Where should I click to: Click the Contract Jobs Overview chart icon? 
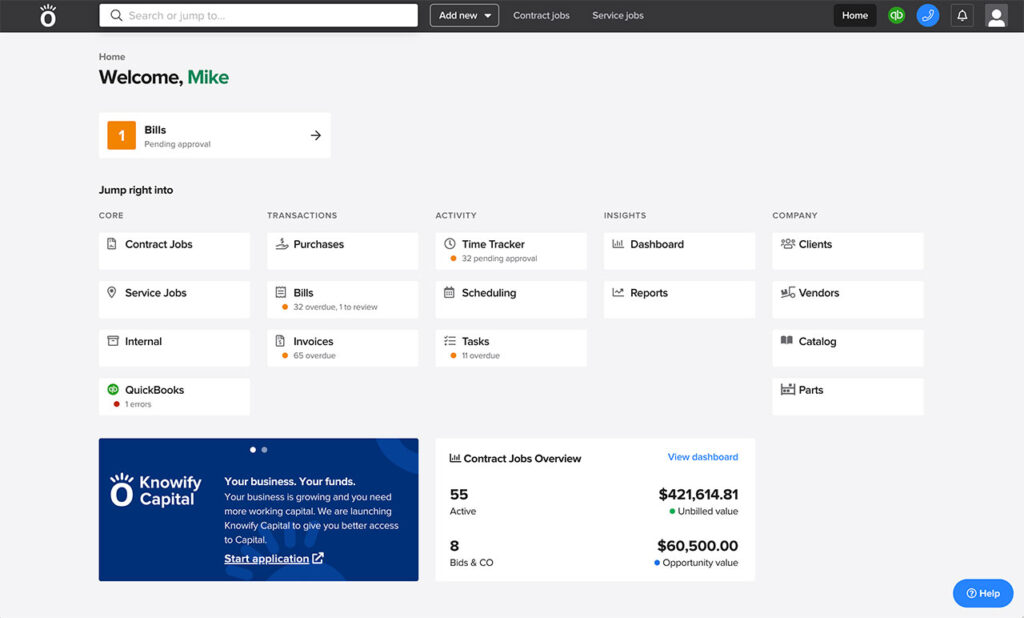click(455, 457)
